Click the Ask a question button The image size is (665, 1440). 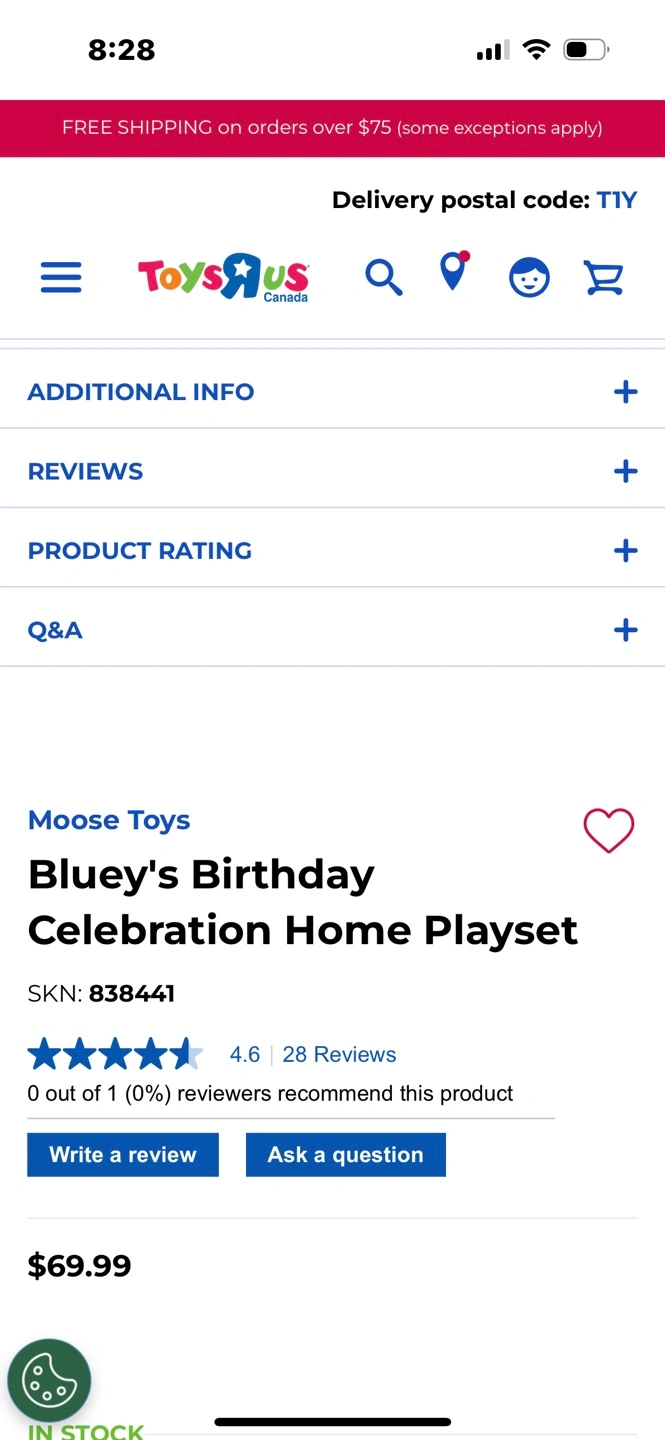coord(345,1155)
